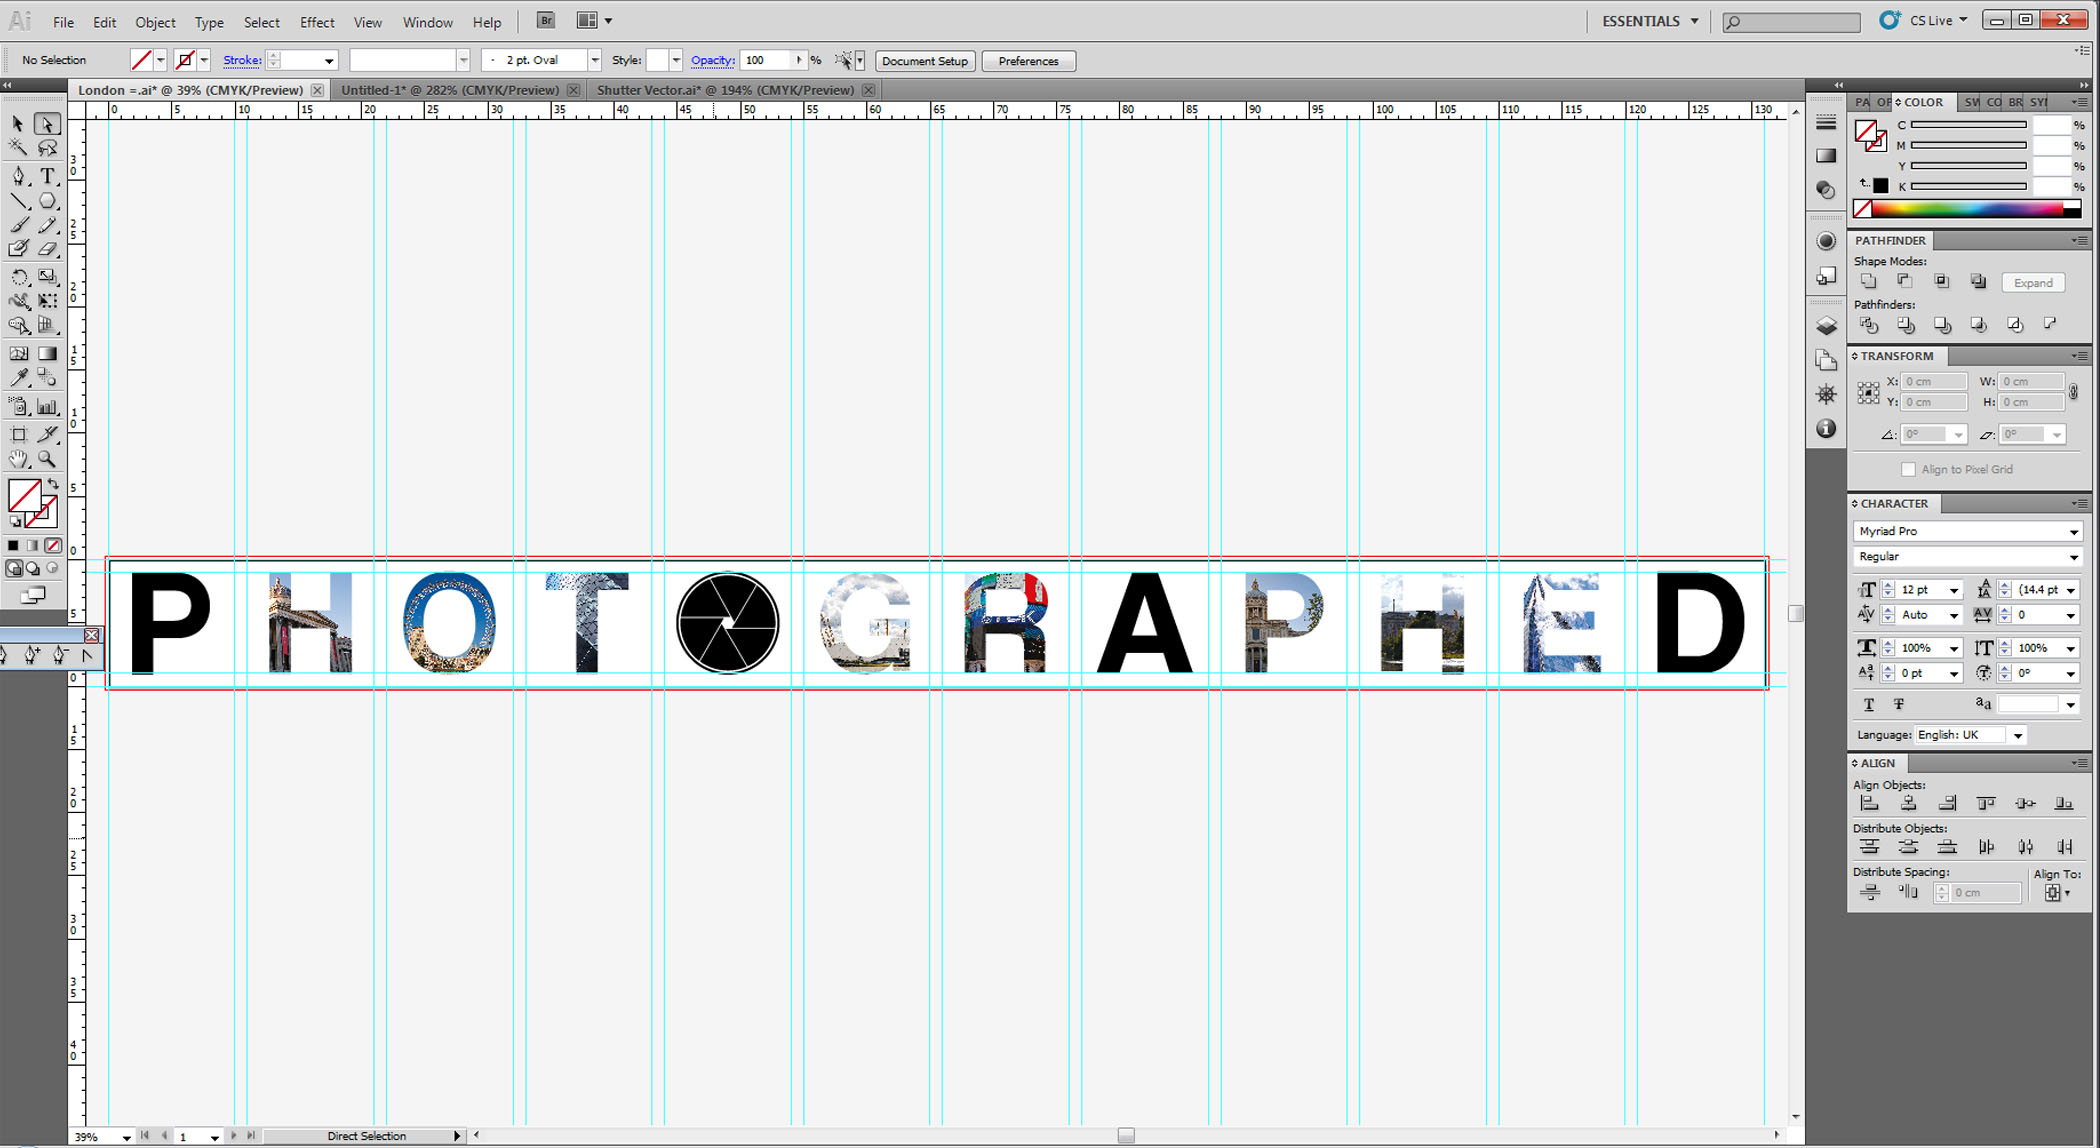Click Unite shape mode in Pathfinder
Viewport: 2100px width, 1148px height.
point(1868,282)
